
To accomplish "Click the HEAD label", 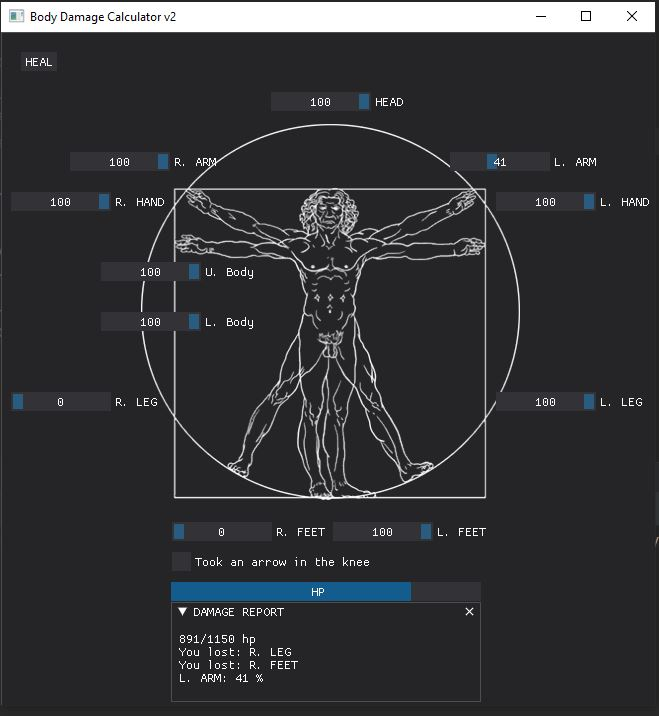I will pyautogui.click(x=389, y=102).
